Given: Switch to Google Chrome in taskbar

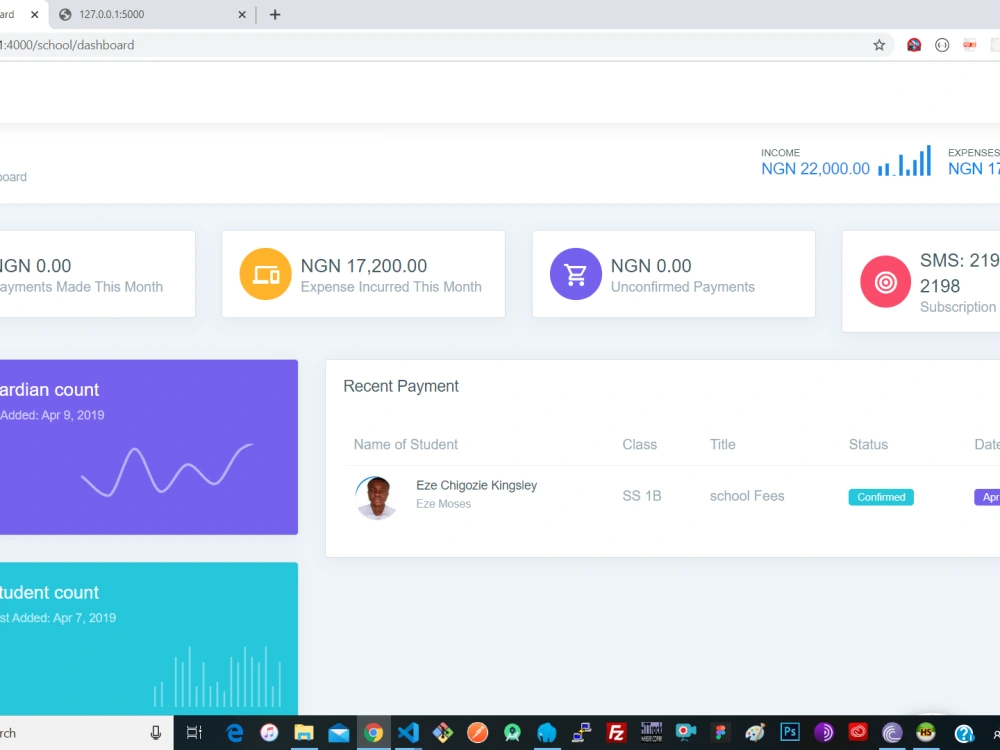Looking at the screenshot, I should pos(374,733).
